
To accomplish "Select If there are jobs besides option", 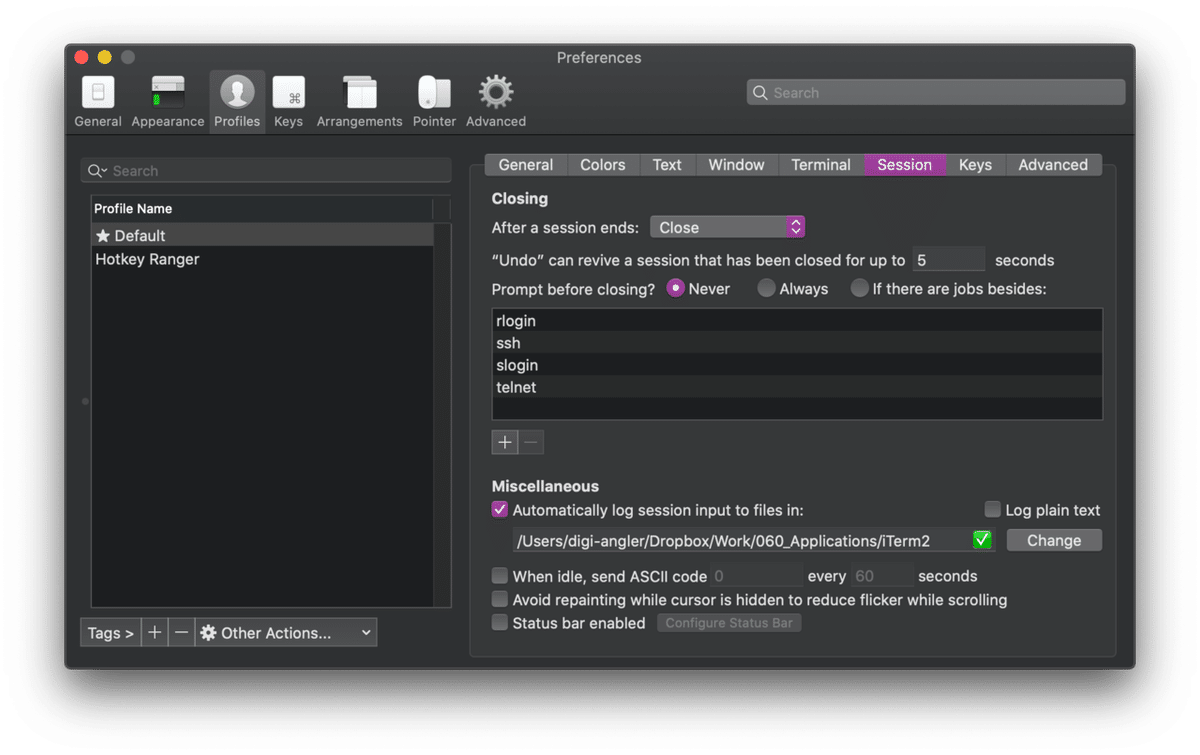I will point(859,288).
